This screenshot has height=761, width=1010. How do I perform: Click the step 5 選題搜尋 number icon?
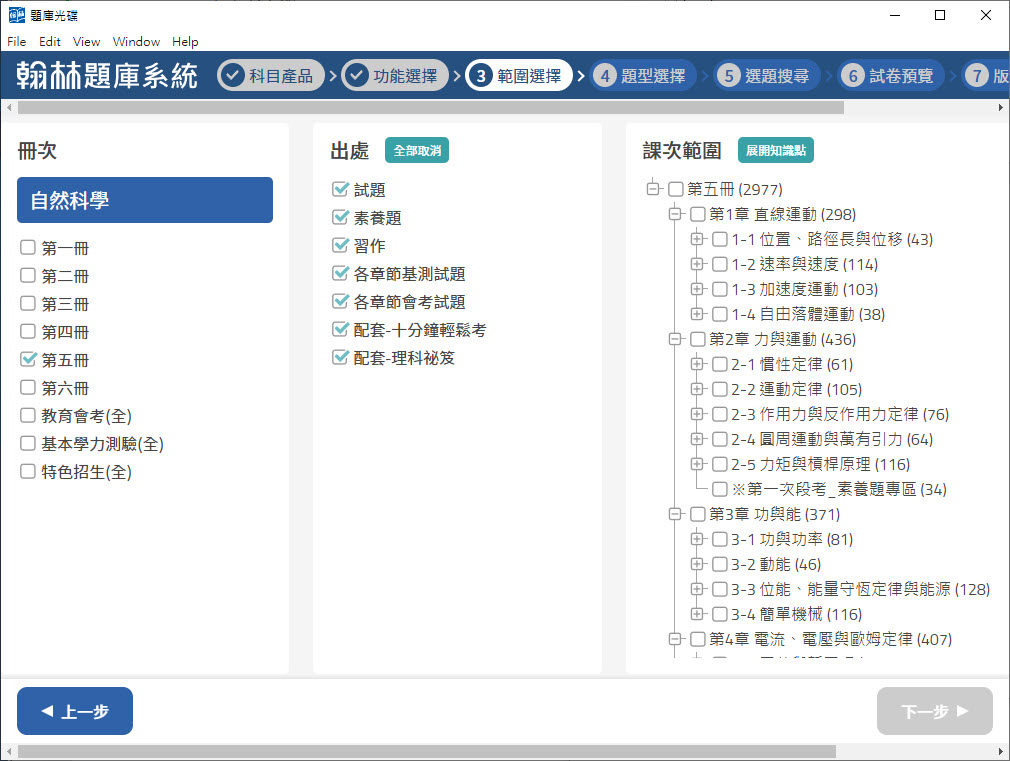729,76
